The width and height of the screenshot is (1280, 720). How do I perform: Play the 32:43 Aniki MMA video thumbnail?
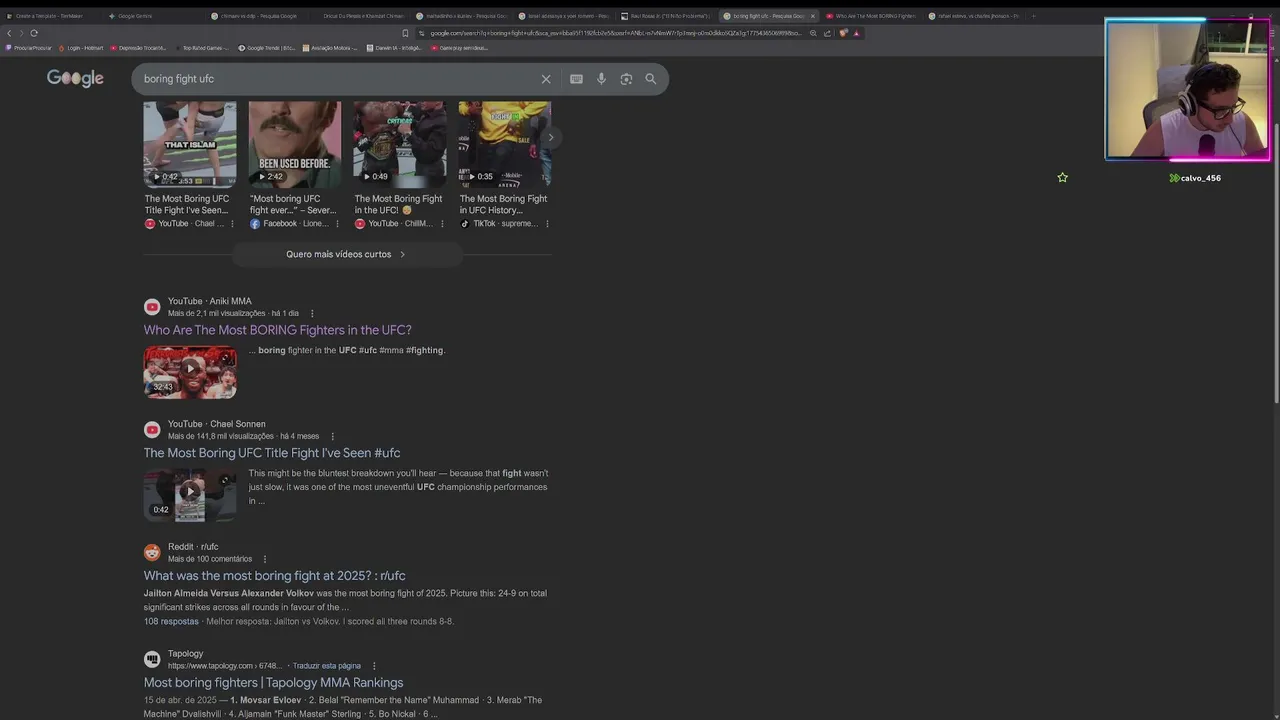pyautogui.click(x=190, y=372)
